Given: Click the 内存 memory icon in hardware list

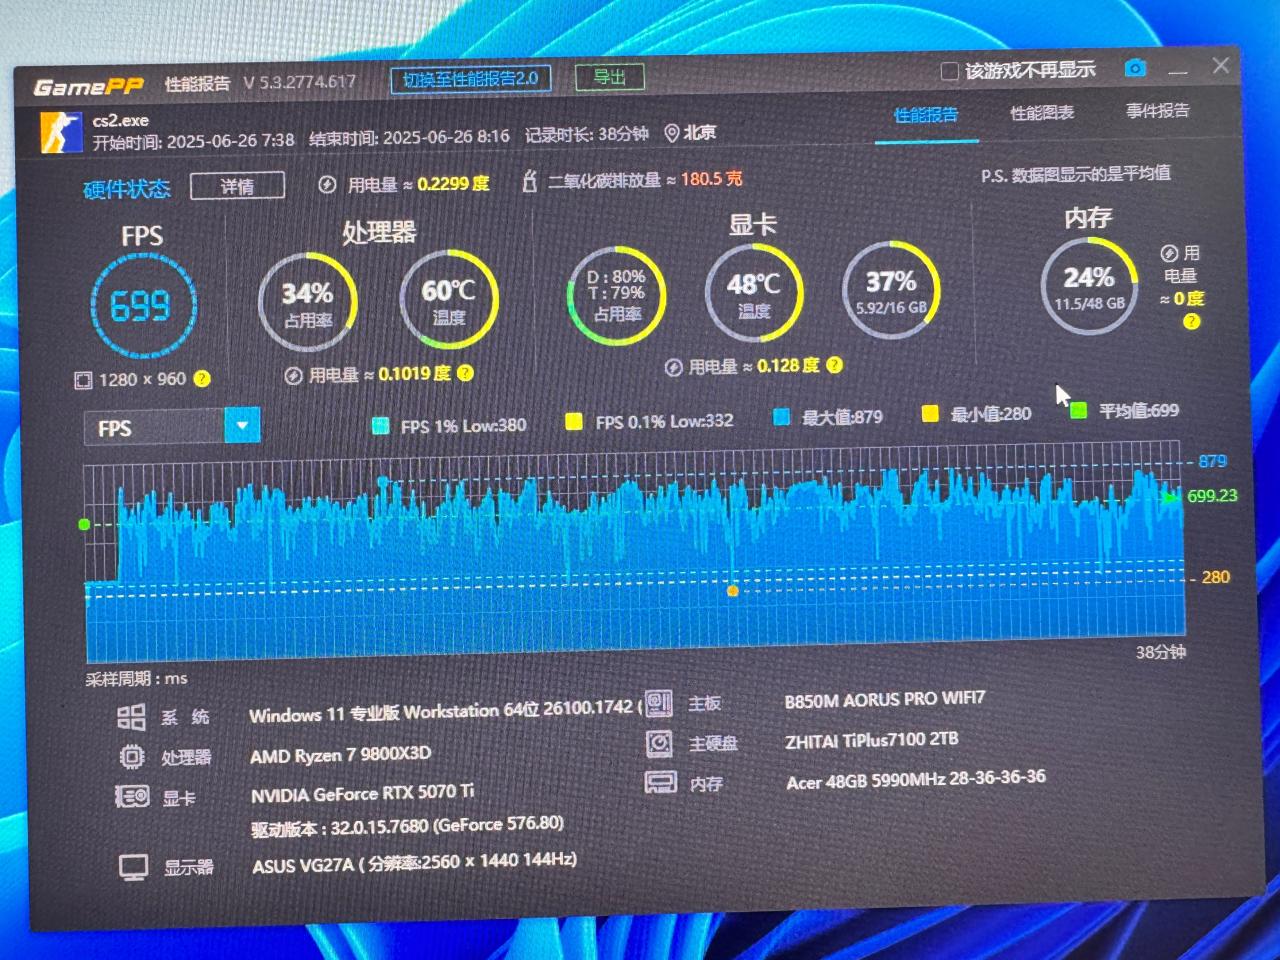Looking at the screenshot, I should pos(660,782).
